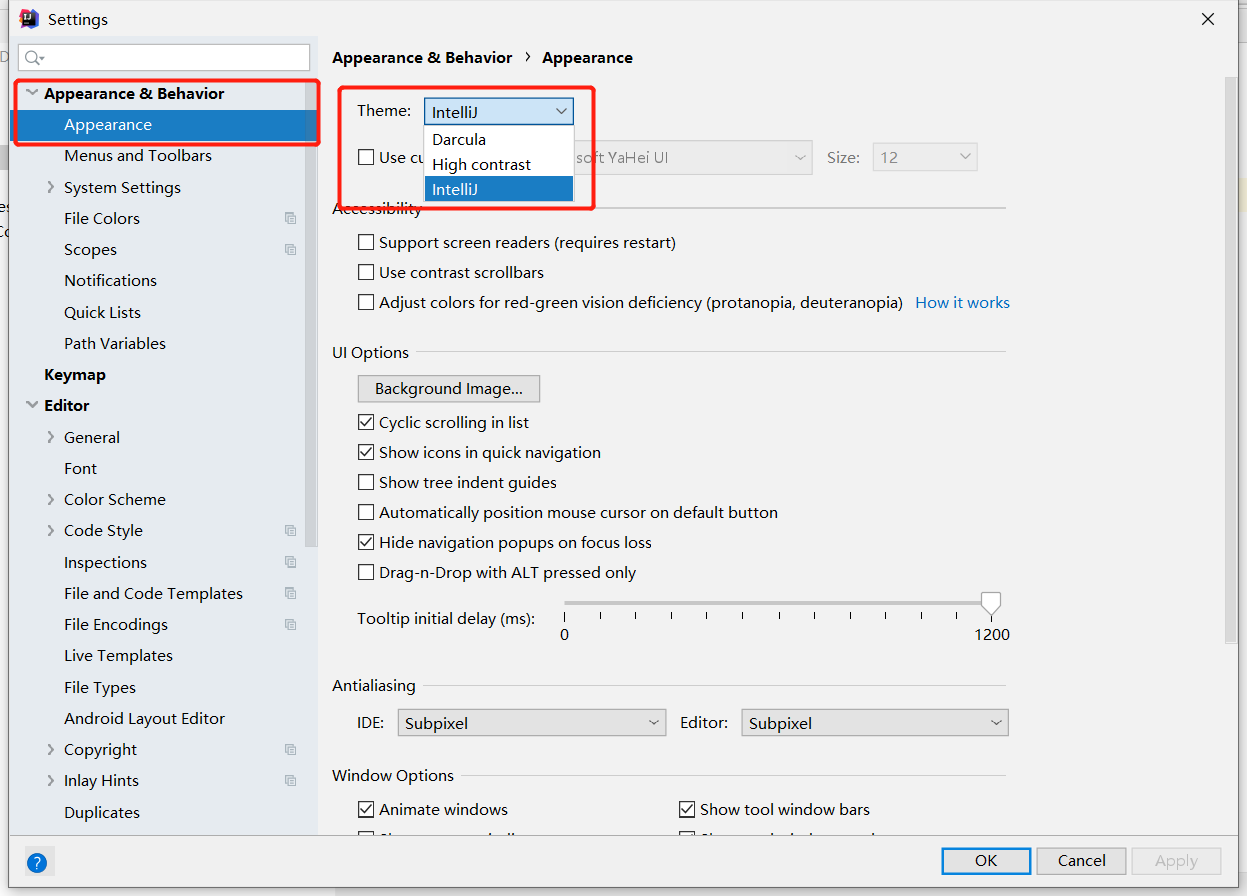
Task: Click project-level icon beside File and Code Templates
Action: click(290, 593)
